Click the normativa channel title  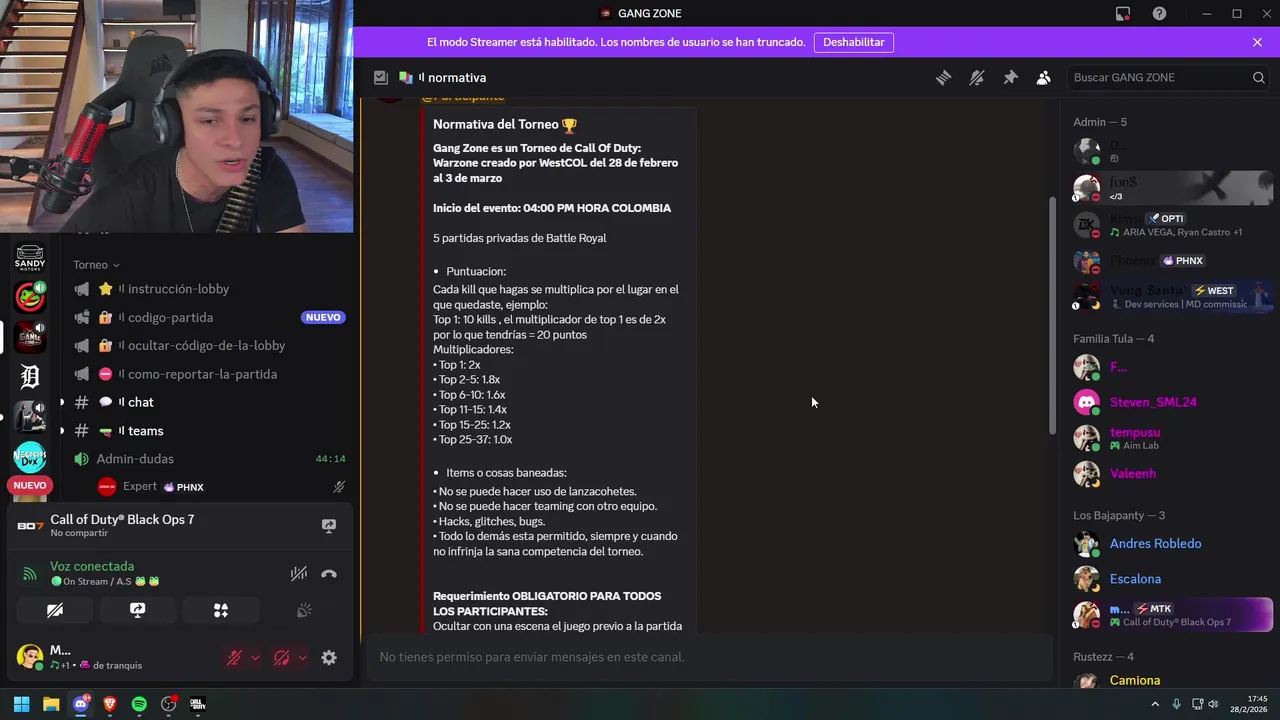pos(457,77)
